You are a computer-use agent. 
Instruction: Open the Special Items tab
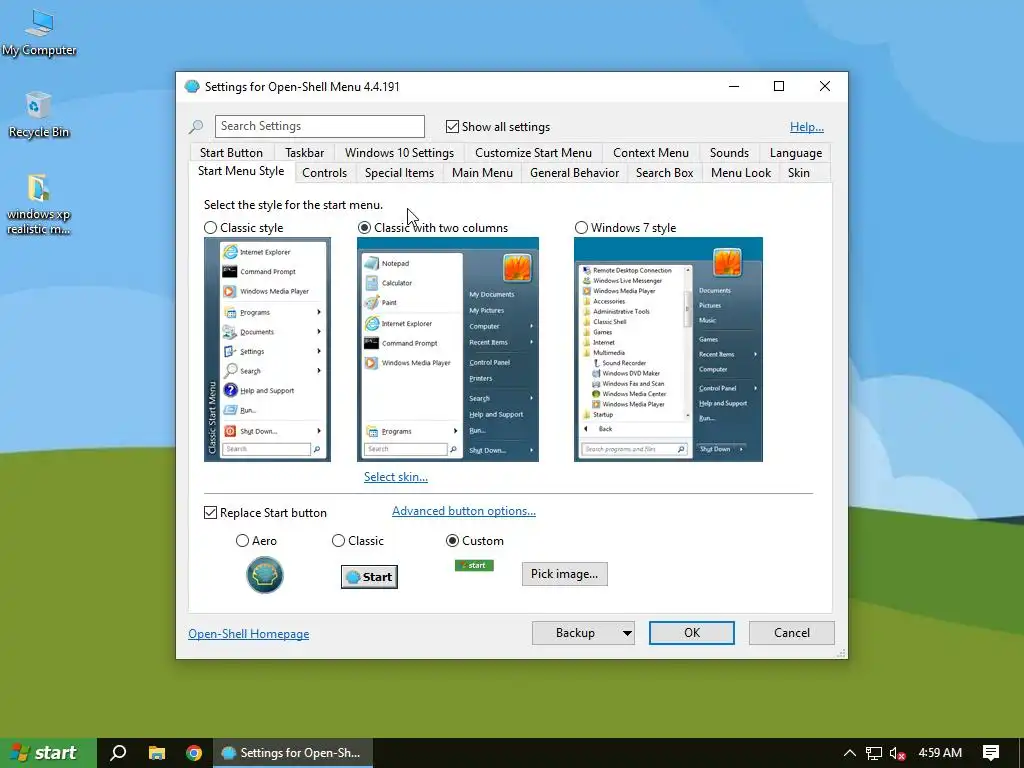pyautogui.click(x=399, y=173)
